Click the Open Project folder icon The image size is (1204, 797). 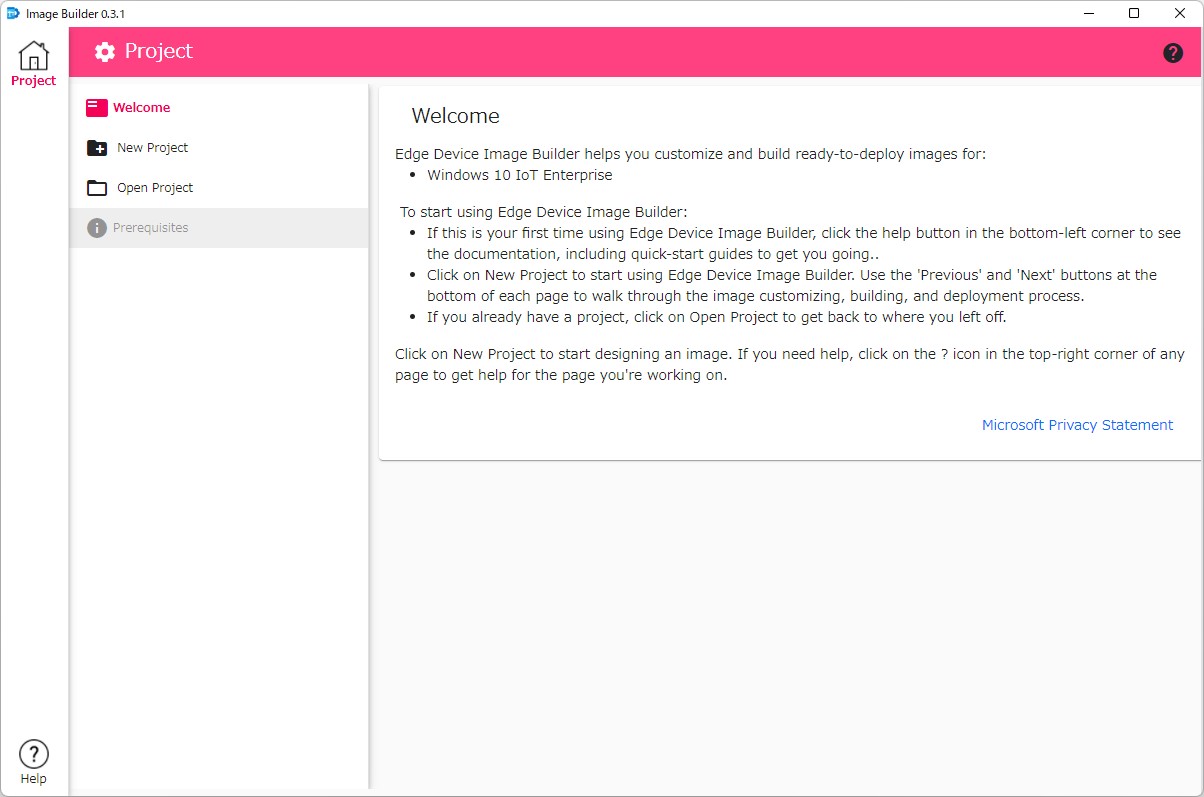(x=96, y=187)
